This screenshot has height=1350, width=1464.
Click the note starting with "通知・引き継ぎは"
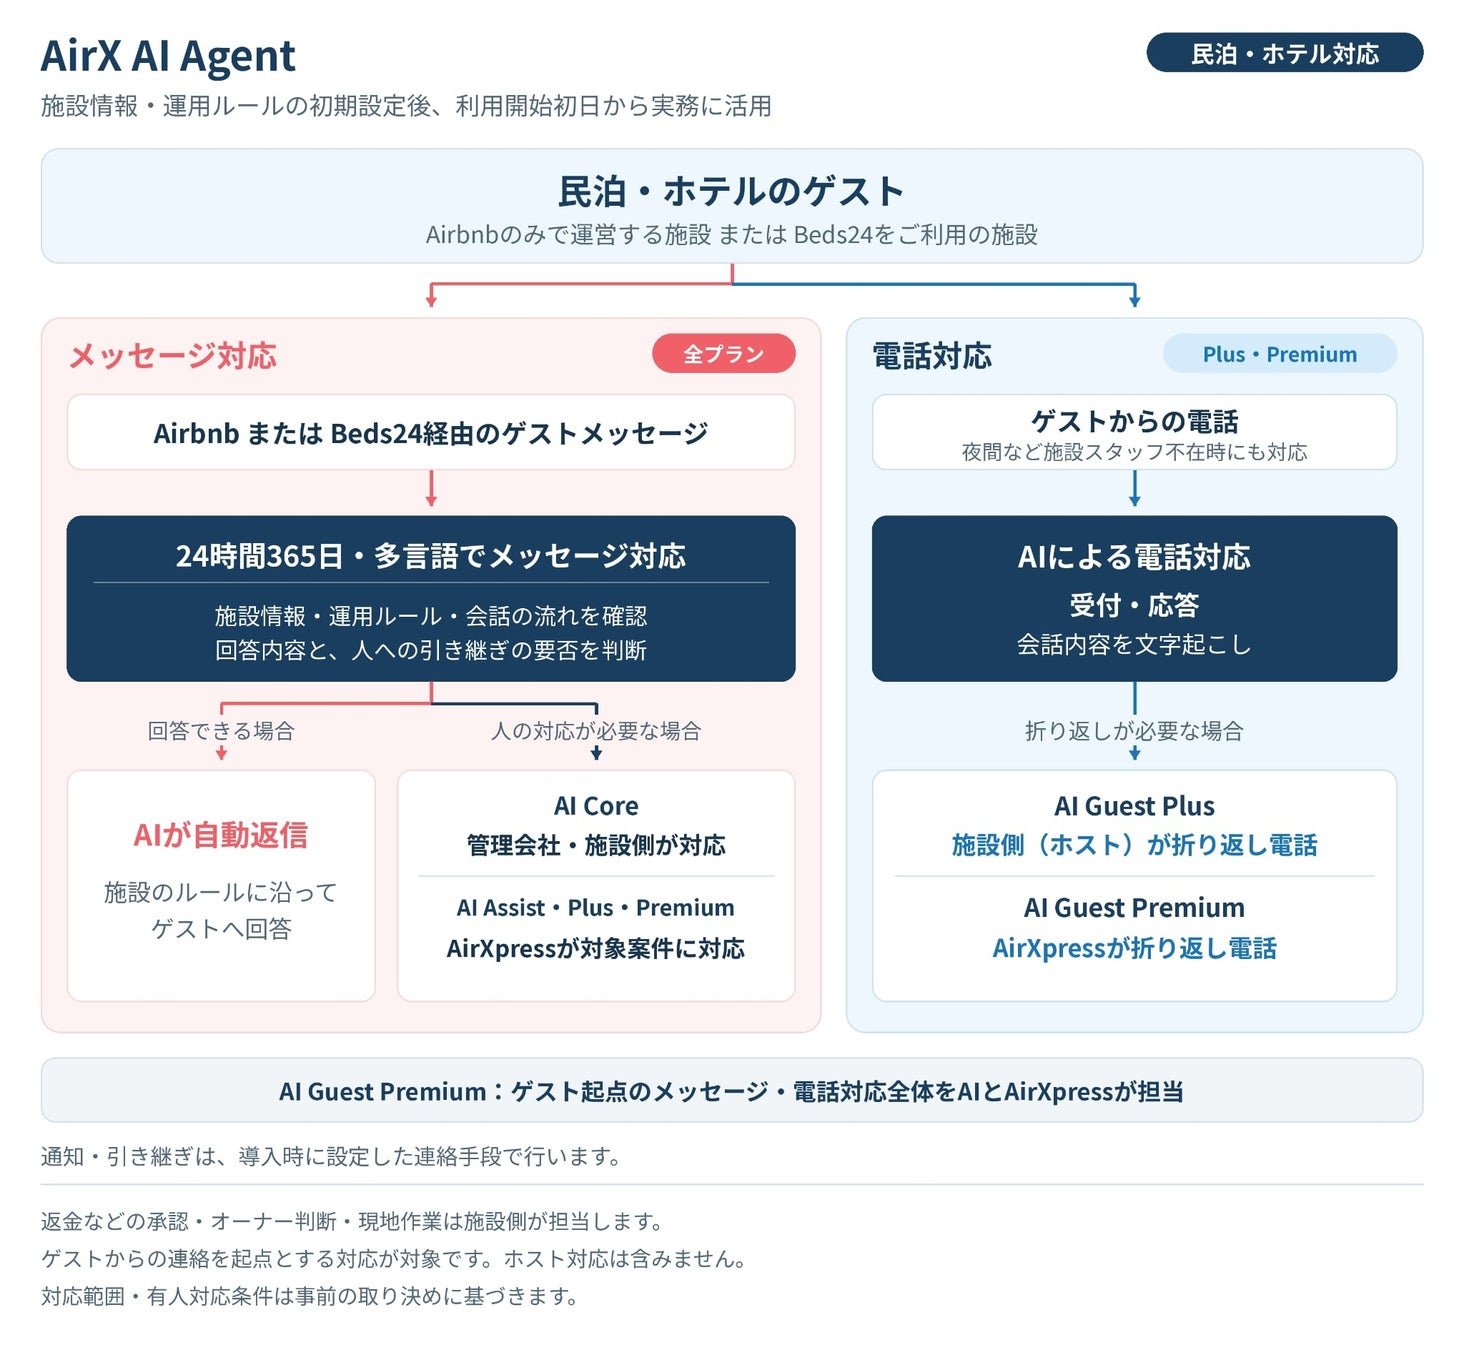tap(331, 1157)
